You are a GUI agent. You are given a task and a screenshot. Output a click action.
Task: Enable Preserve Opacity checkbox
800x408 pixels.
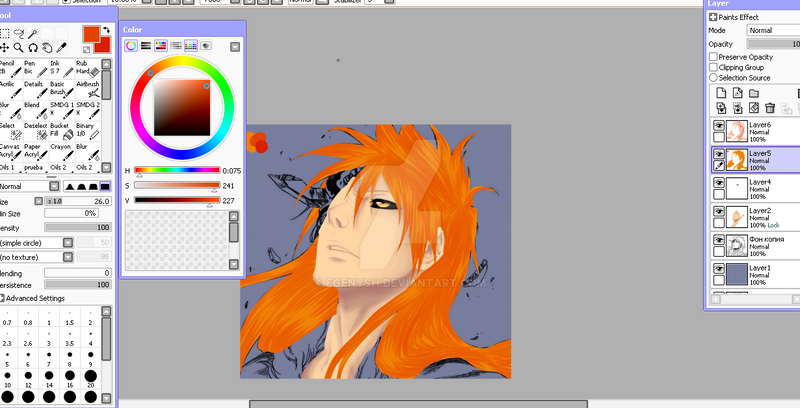click(713, 57)
